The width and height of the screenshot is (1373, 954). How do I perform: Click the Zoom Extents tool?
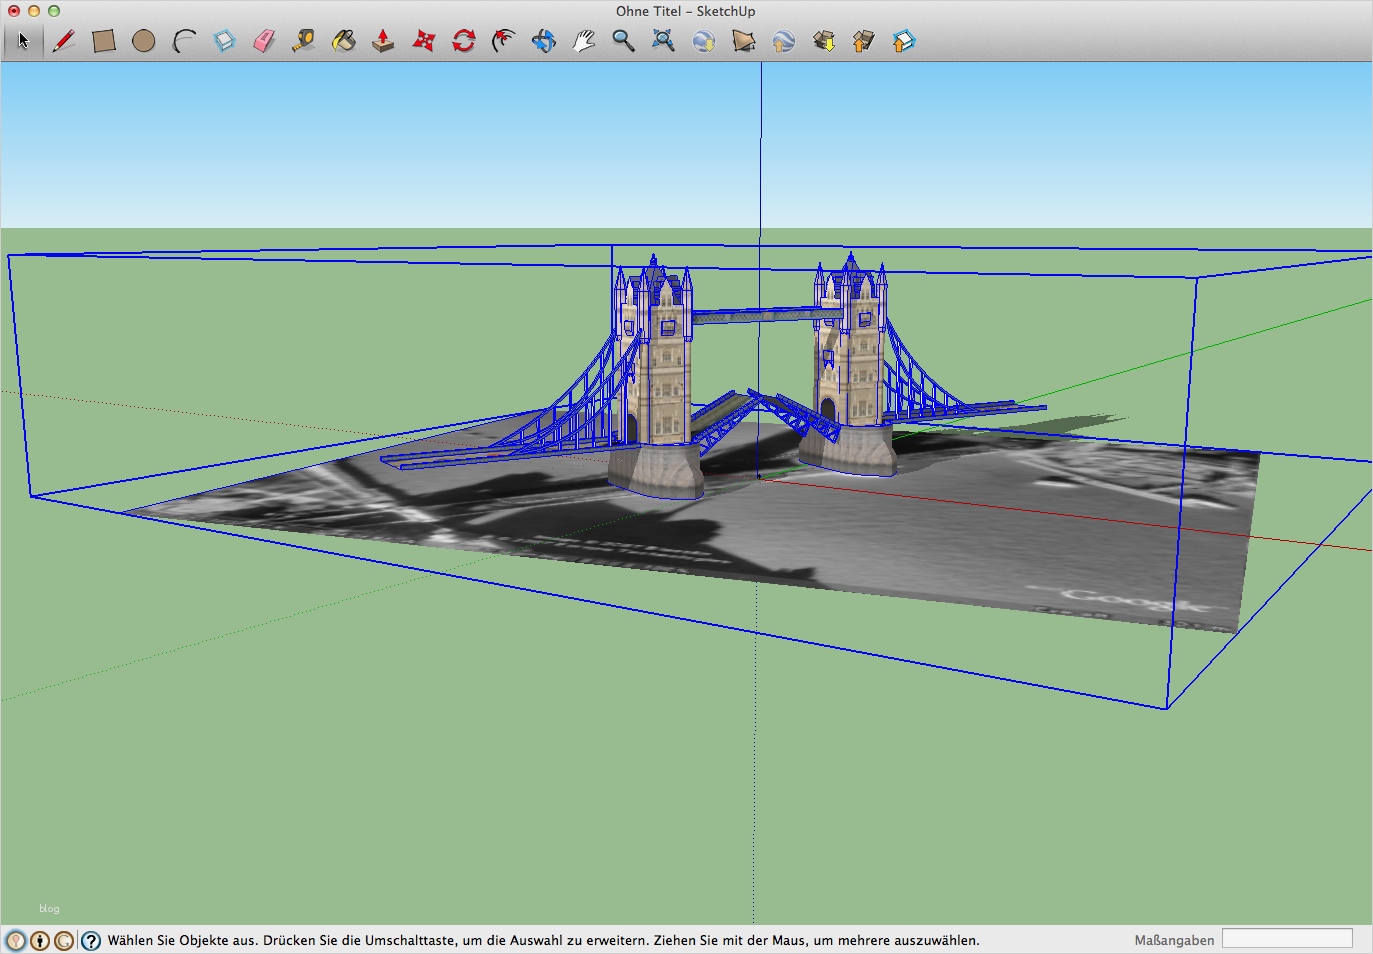[663, 41]
